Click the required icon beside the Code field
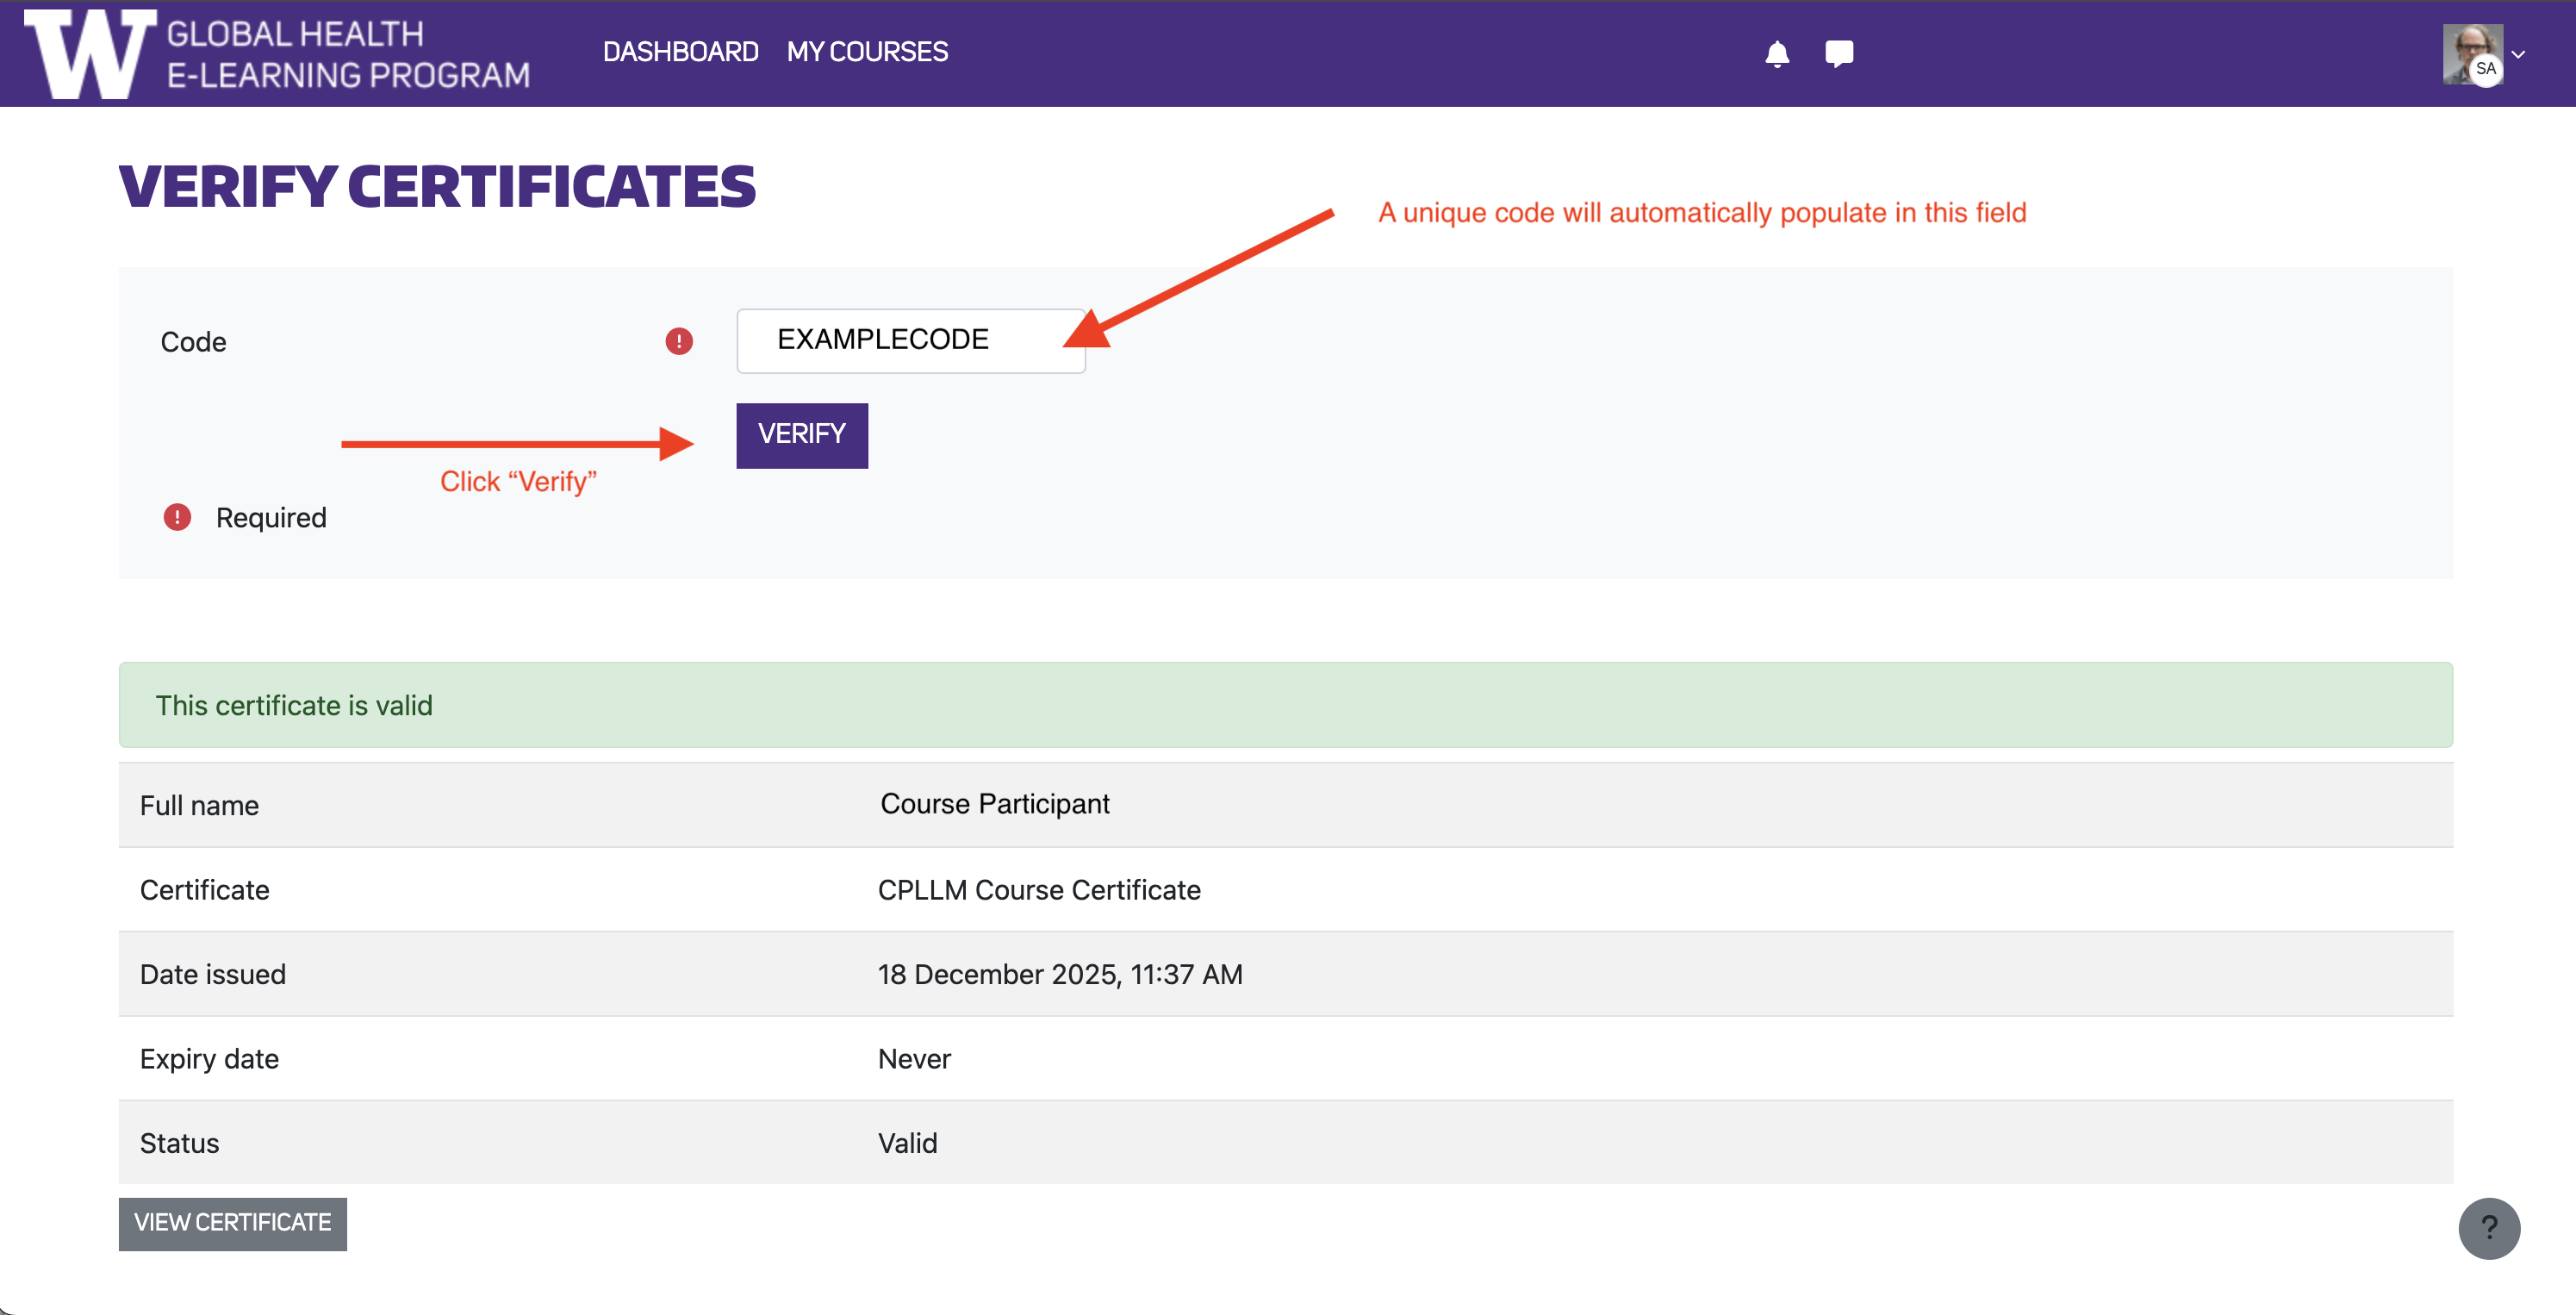Viewport: 2576px width, 1315px height. [679, 341]
